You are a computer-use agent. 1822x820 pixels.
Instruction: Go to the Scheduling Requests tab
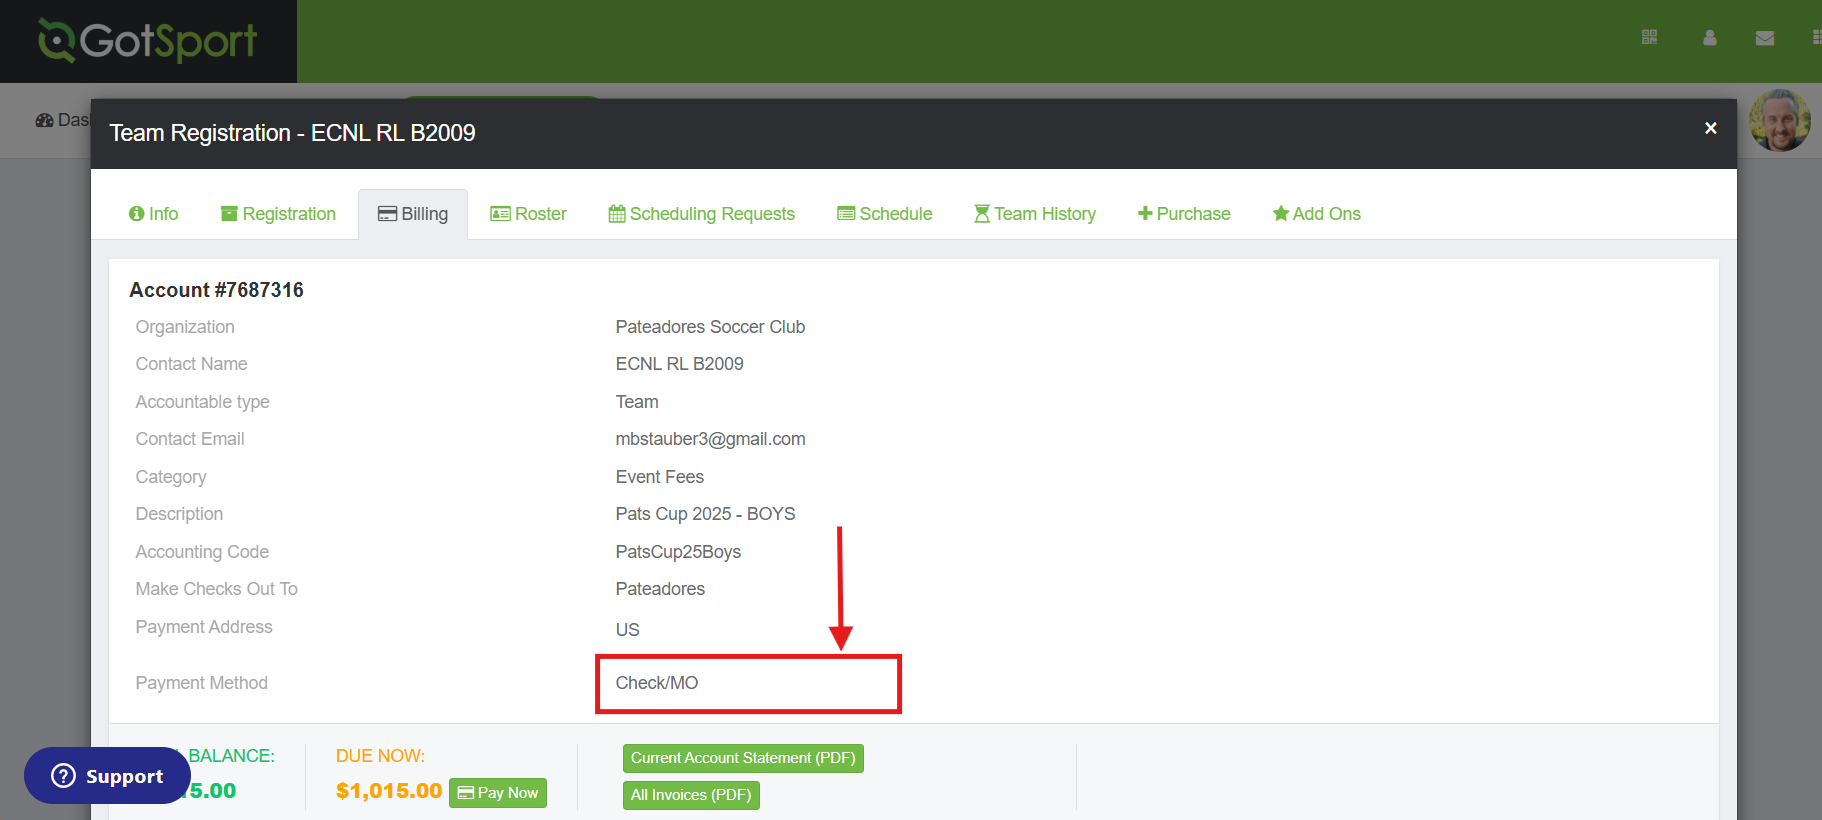point(701,214)
